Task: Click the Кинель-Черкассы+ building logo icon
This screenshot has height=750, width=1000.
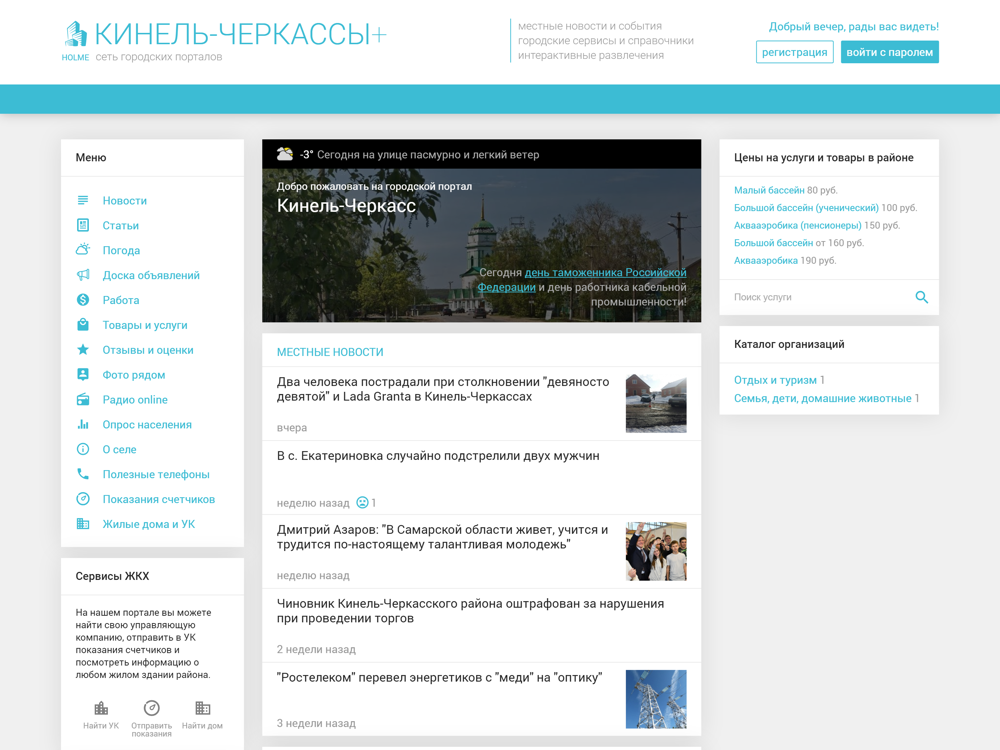Action: (76, 34)
